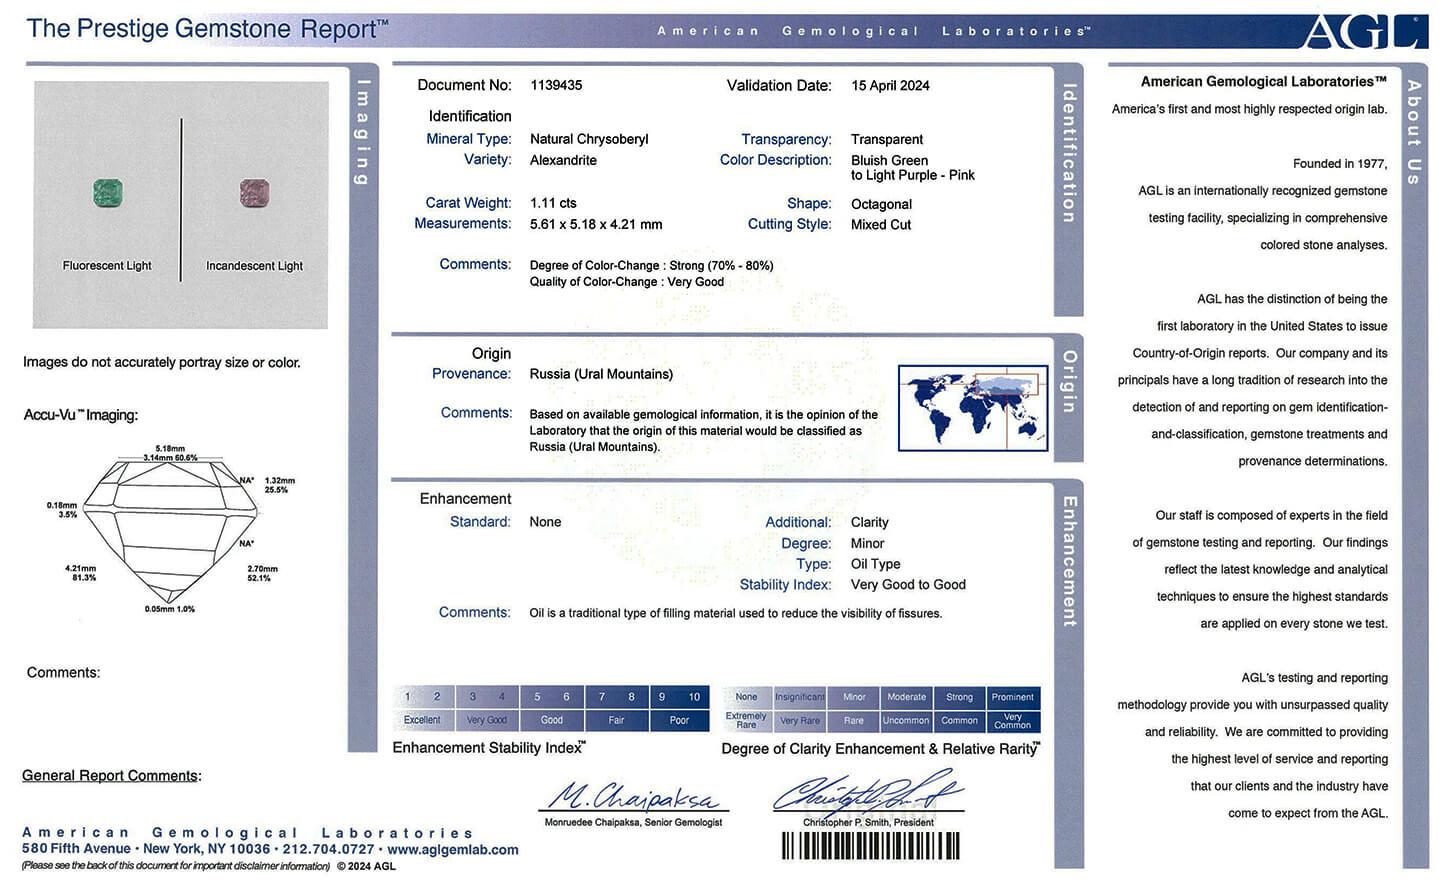Click the measurements '5.61 x 5.18 x 4.21 mm'
The width and height of the screenshot is (1447, 891).
tap(596, 224)
